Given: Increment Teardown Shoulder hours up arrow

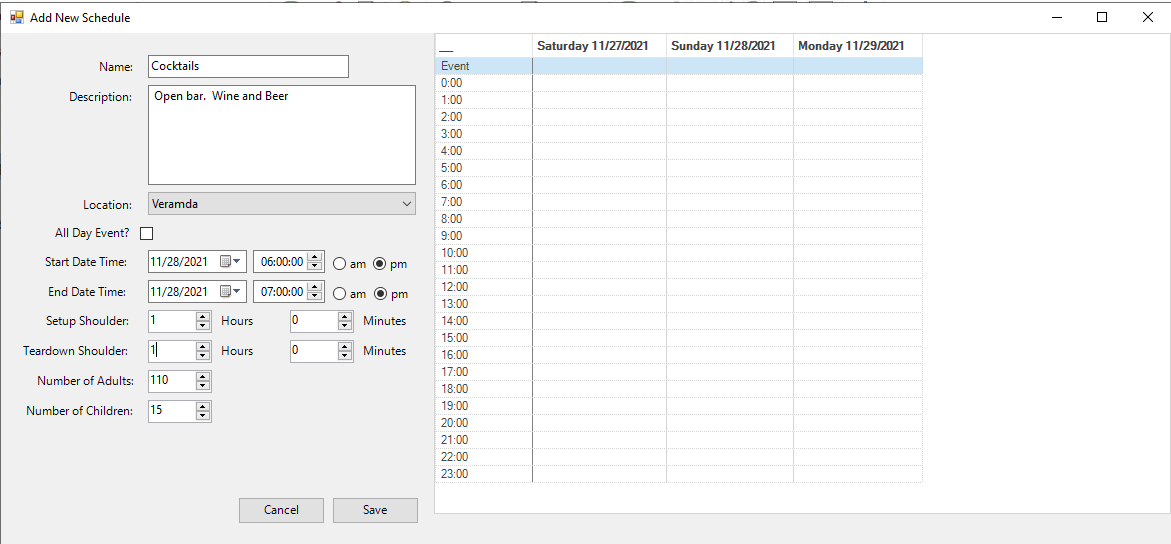Looking at the screenshot, I should pyautogui.click(x=203, y=347).
